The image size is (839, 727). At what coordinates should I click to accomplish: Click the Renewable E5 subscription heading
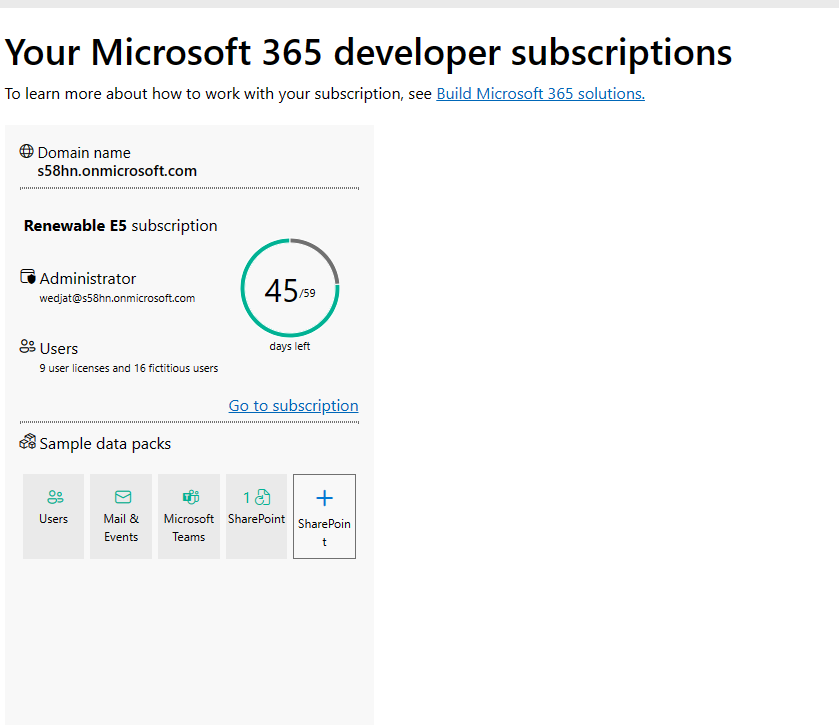tap(120, 226)
